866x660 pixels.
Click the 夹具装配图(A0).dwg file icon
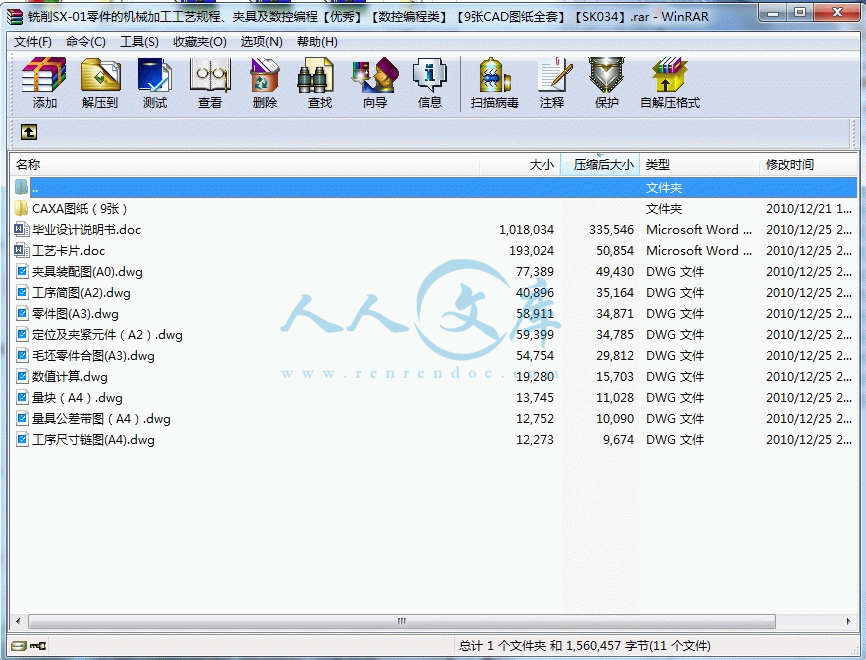[22, 272]
